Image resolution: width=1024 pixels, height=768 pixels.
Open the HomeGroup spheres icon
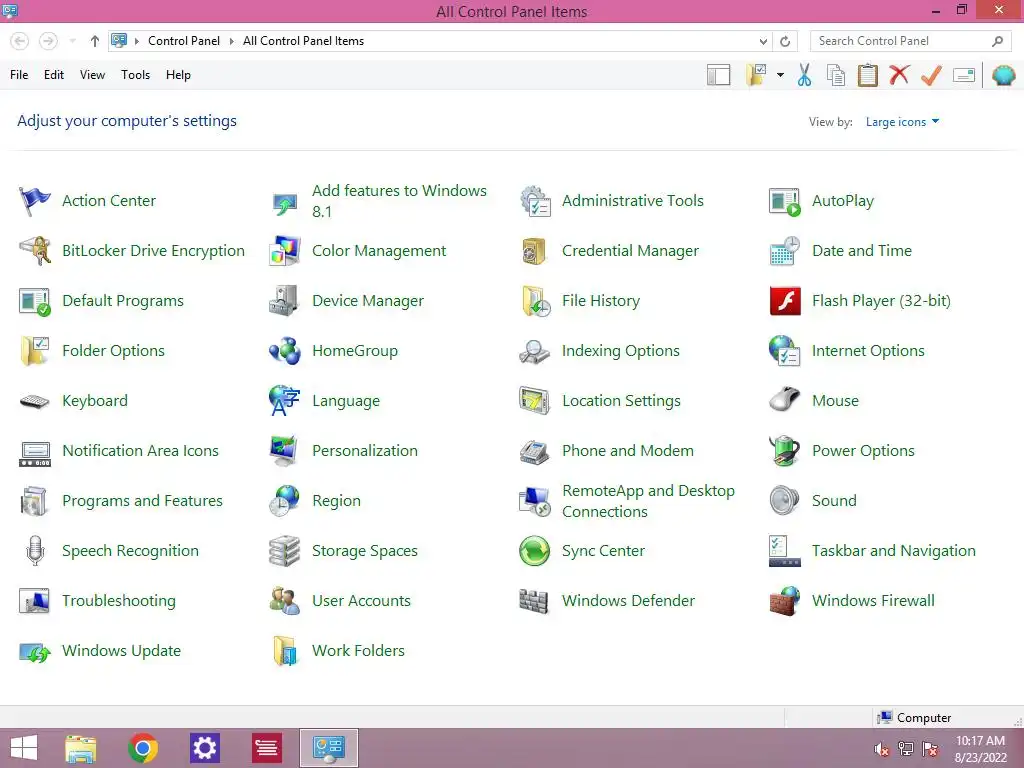coord(285,351)
